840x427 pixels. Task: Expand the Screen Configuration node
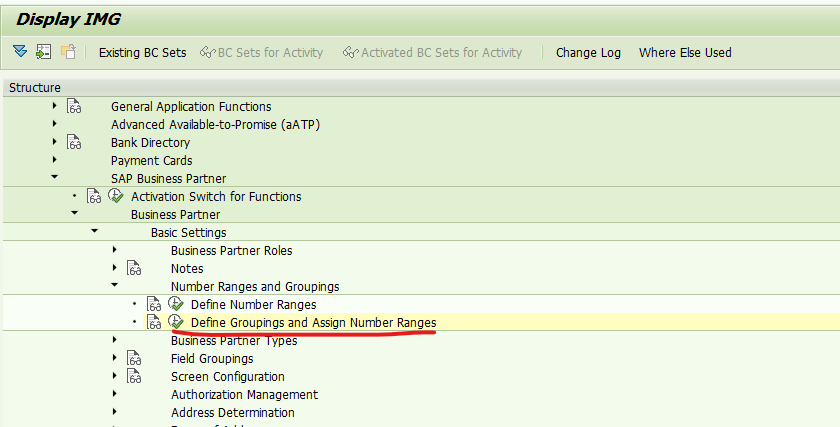tap(115, 376)
